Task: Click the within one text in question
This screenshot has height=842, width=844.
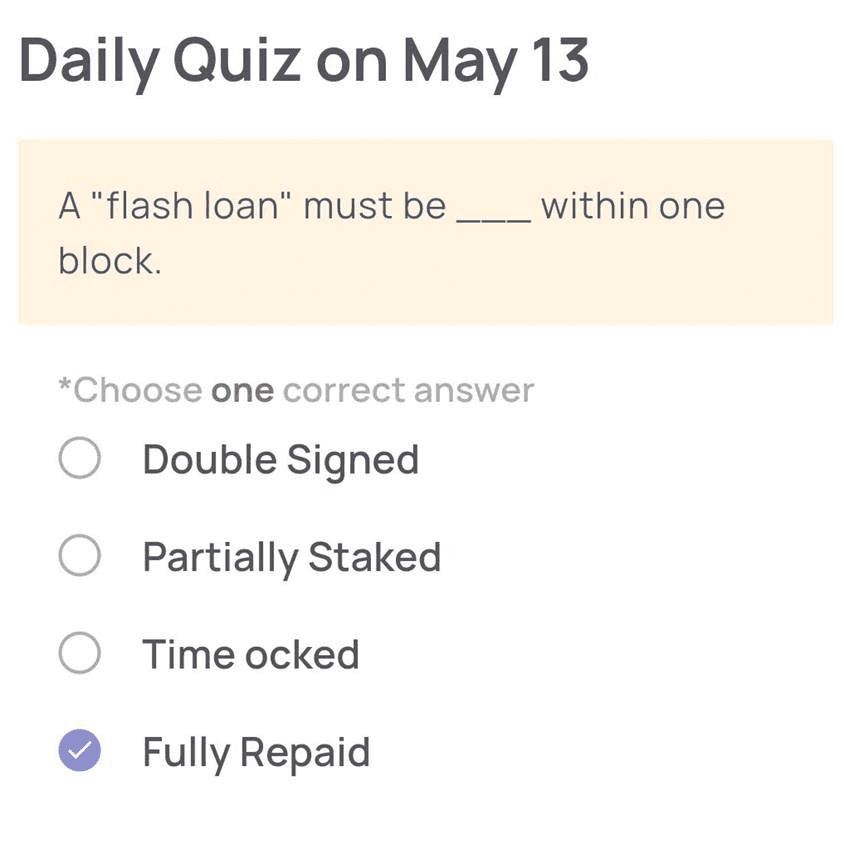Action: [633, 206]
